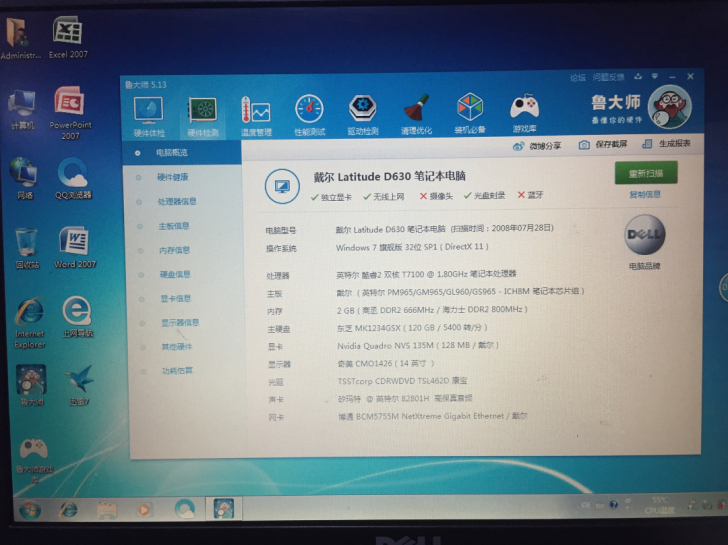The width and height of the screenshot is (728, 545).
Task: Open 问题反馈 feedback link
Action: pyautogui.click(x=608, y=77)
